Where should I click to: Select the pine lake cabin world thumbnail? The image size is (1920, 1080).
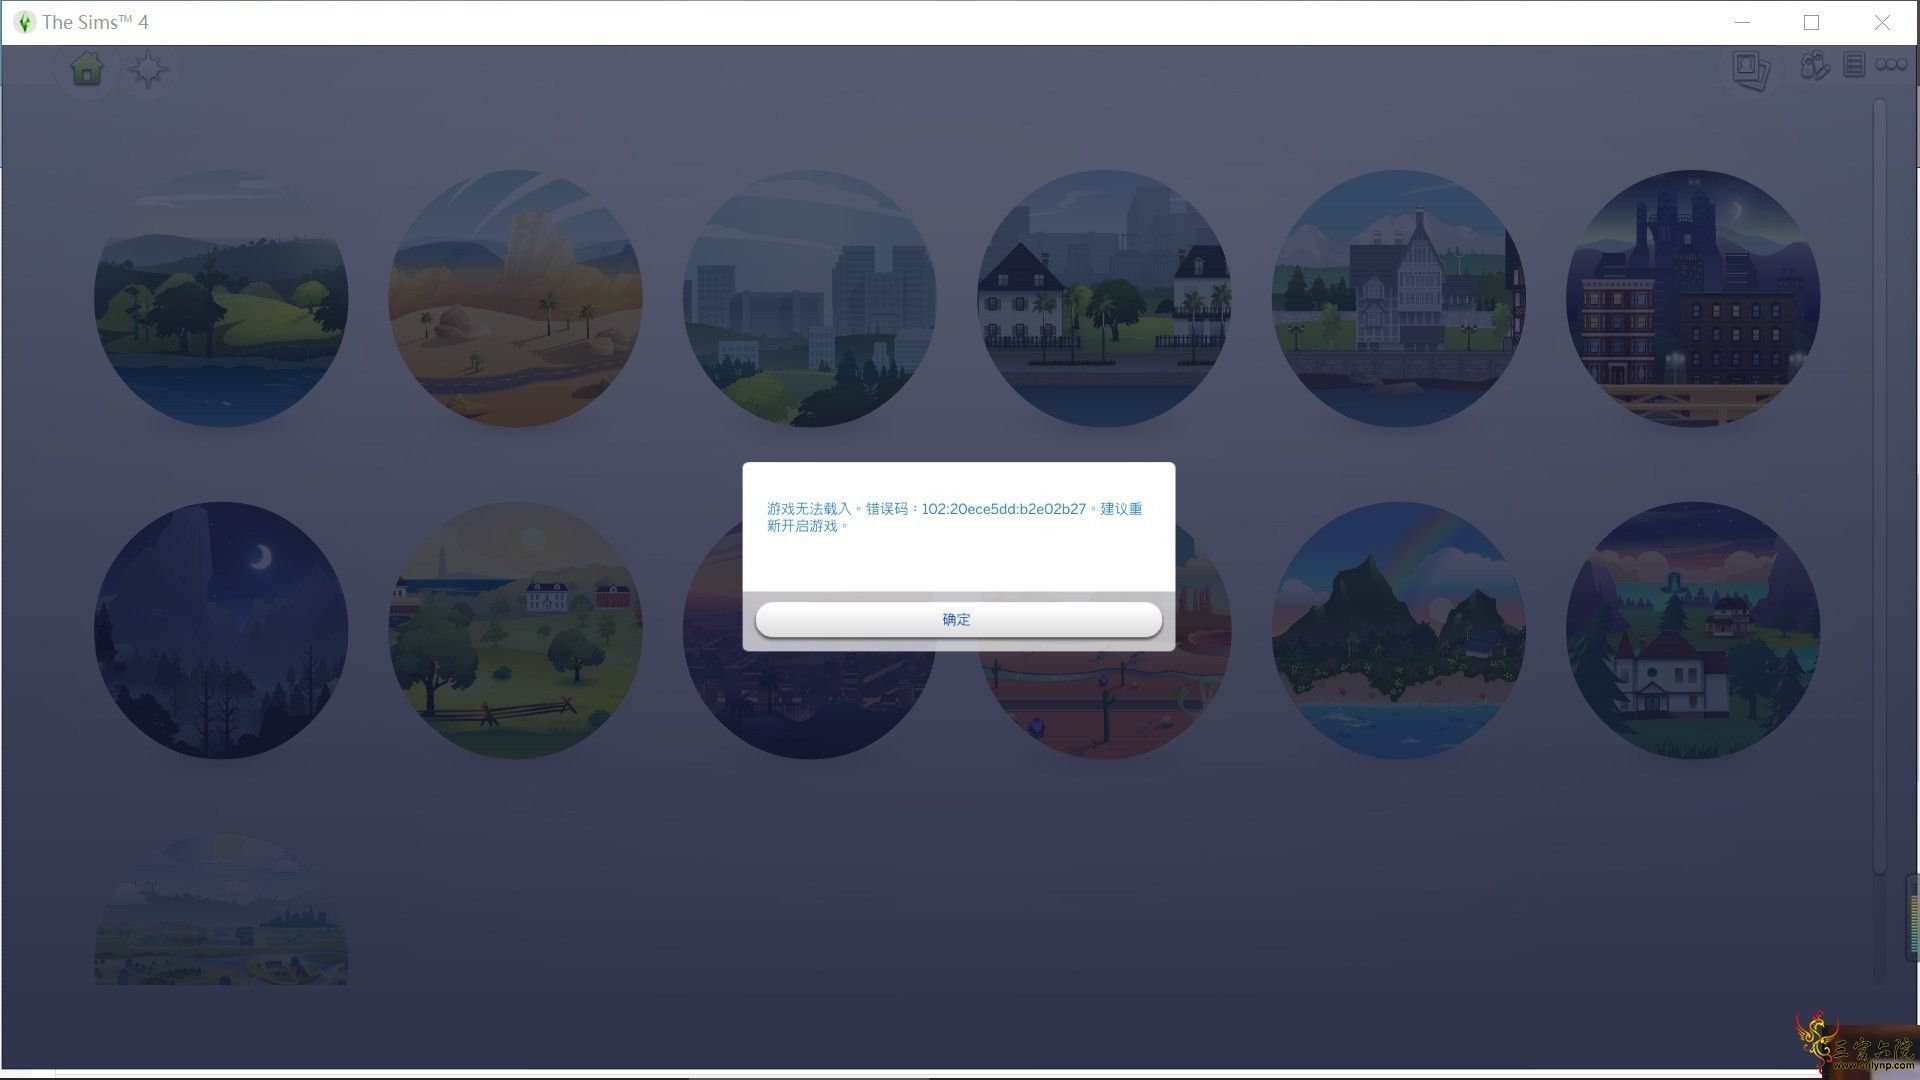[x=1693, y=630]
